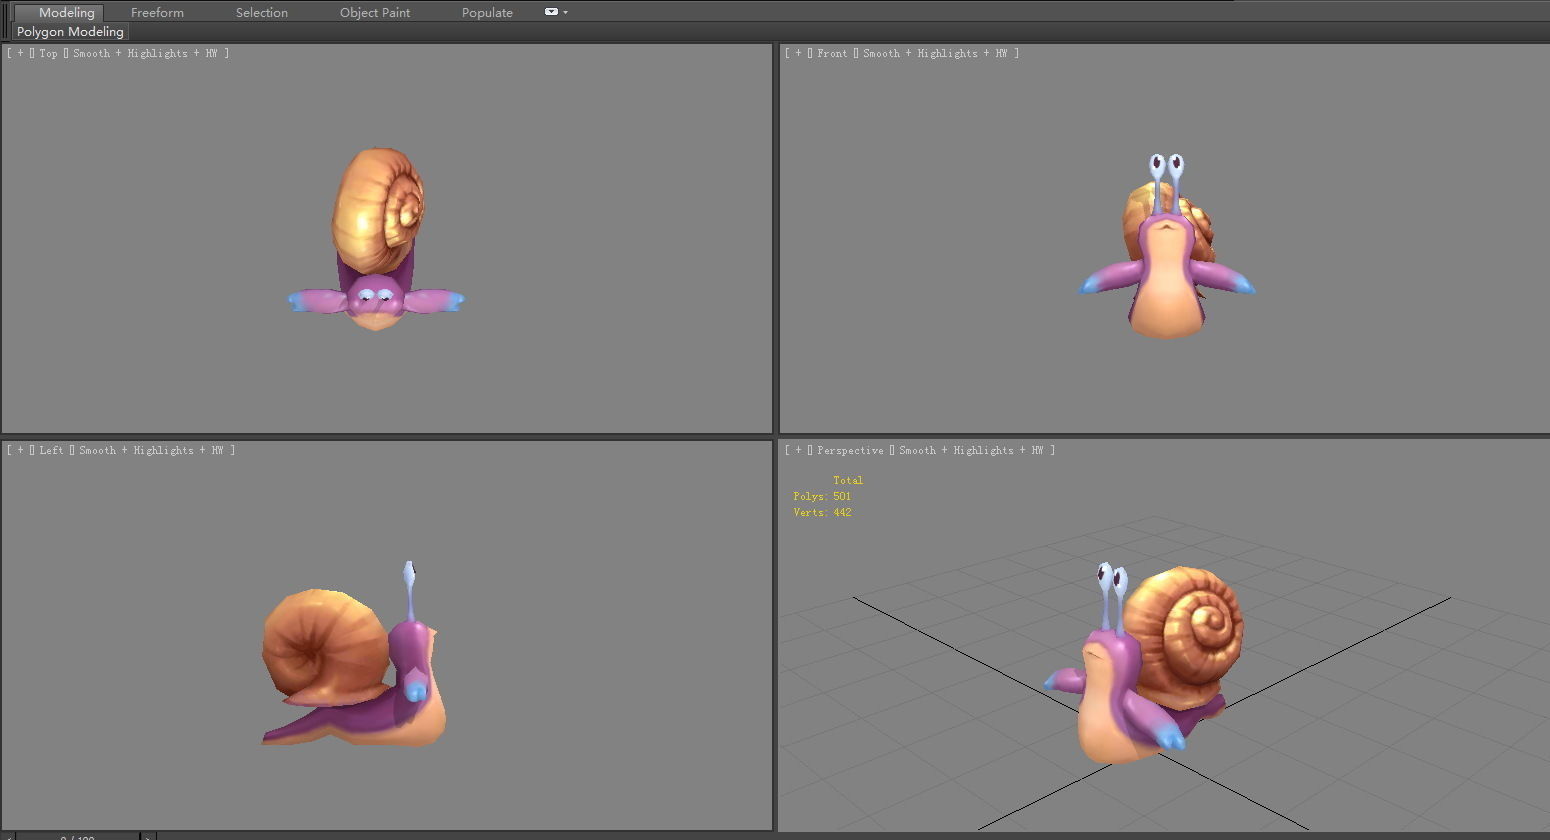The image size is (1550, 840).
Task: Open the Front viewport [+] general menu
Action: click(x=798, y=53)
